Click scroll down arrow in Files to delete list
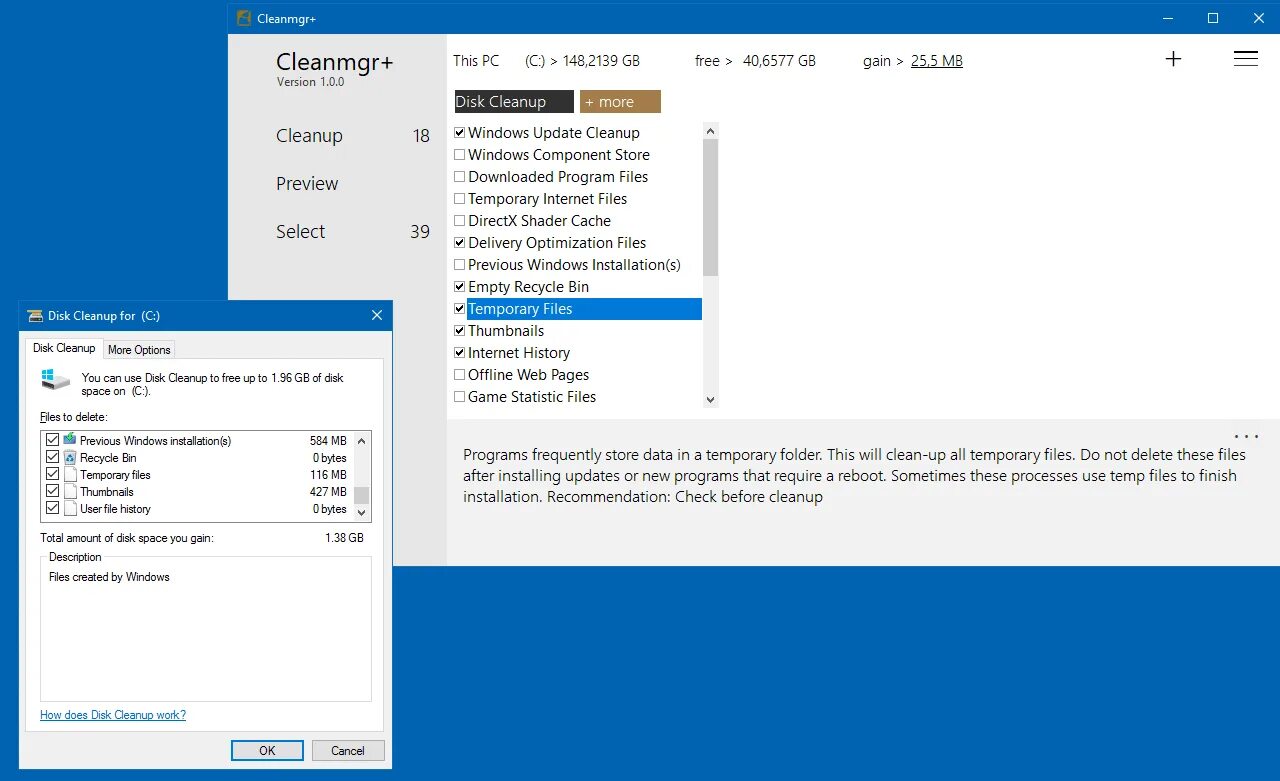 (362, 513)
